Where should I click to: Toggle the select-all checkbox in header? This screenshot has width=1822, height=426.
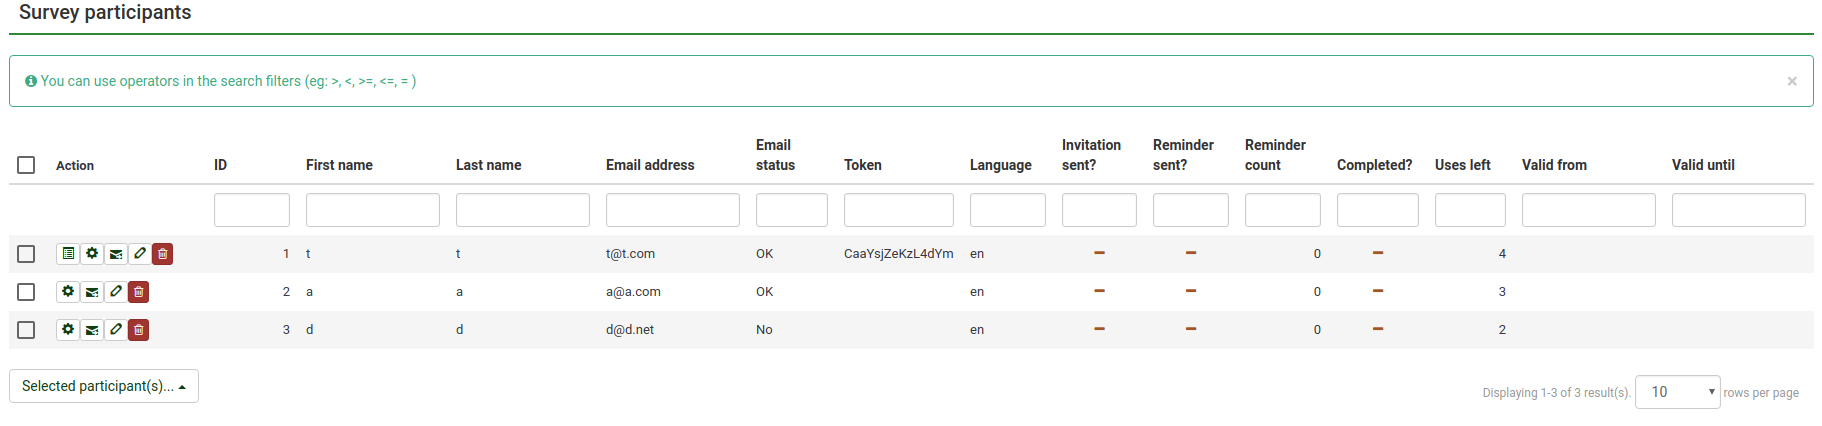(27, 165)
